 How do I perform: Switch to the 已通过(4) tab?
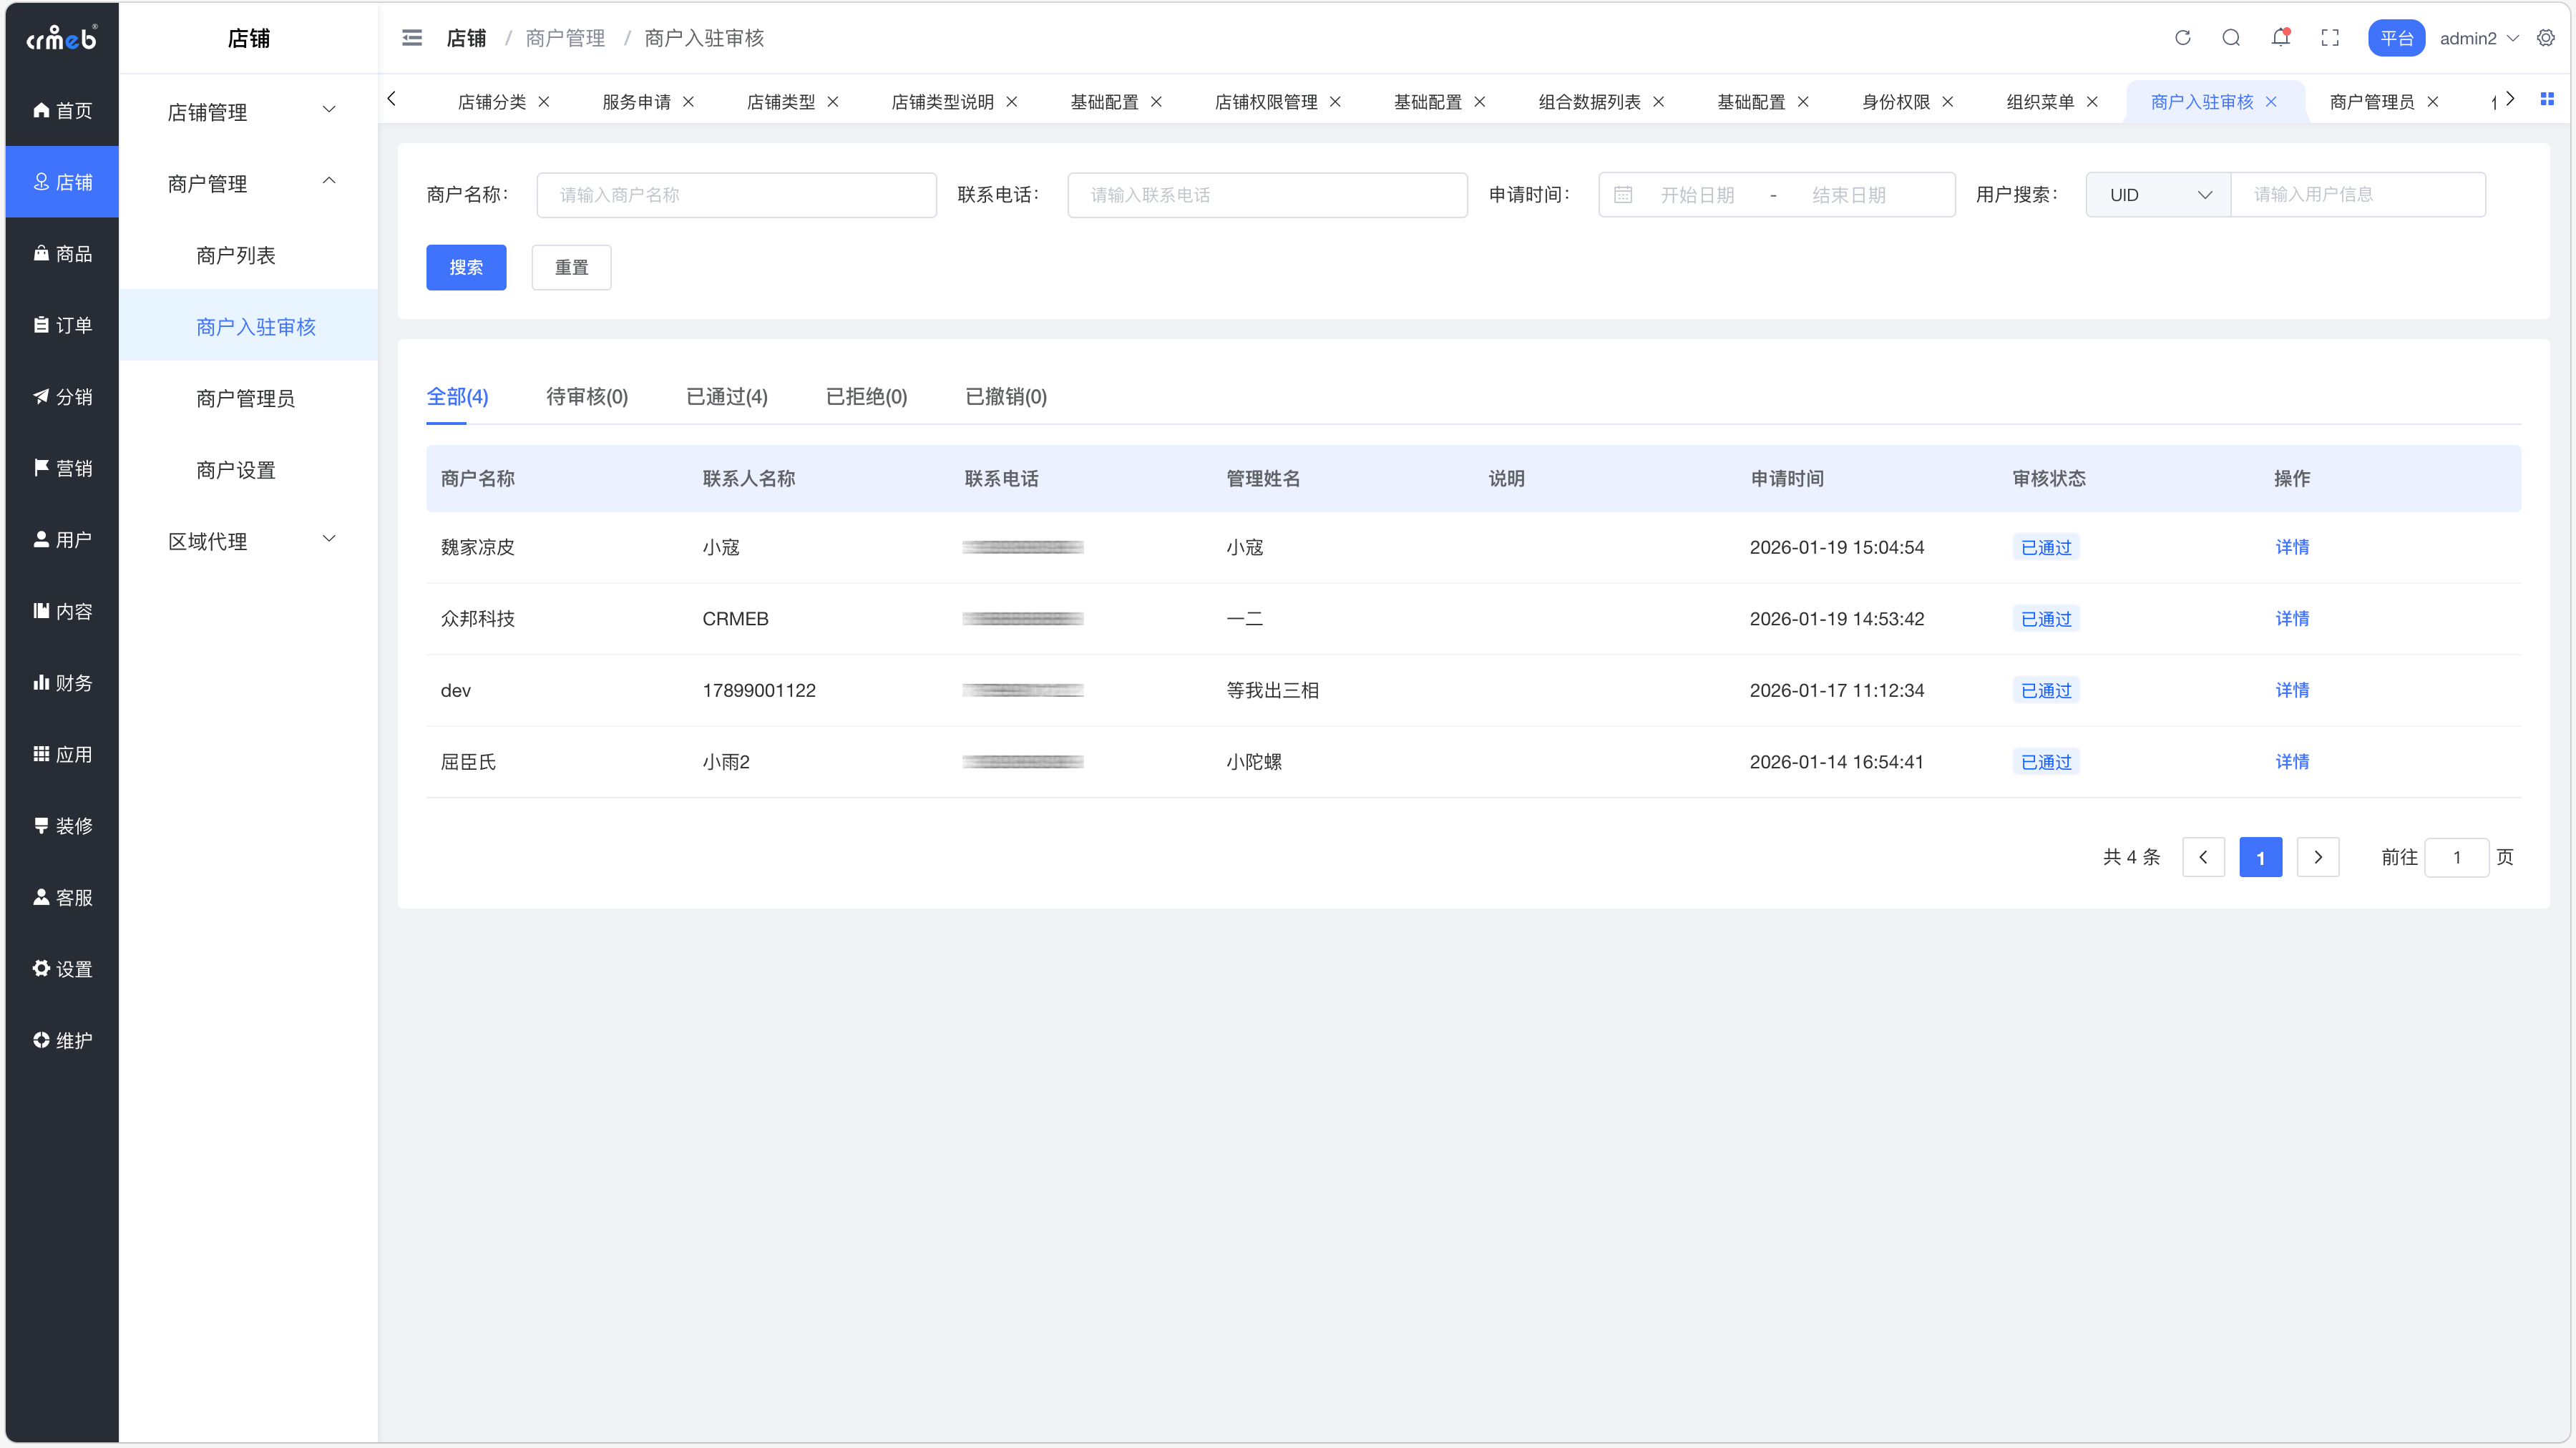[x=726, y=397]
